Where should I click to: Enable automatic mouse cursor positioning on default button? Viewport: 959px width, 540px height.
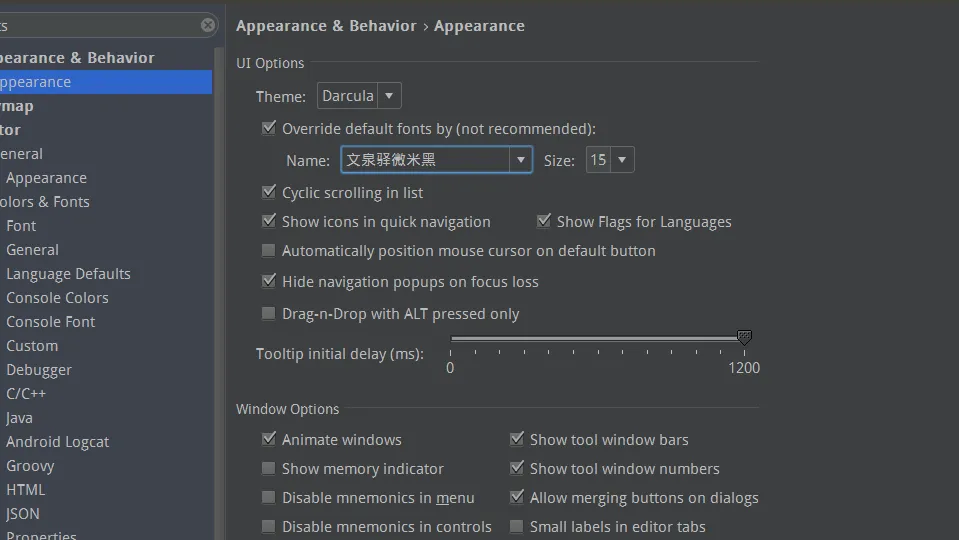[x=268, y=251]
